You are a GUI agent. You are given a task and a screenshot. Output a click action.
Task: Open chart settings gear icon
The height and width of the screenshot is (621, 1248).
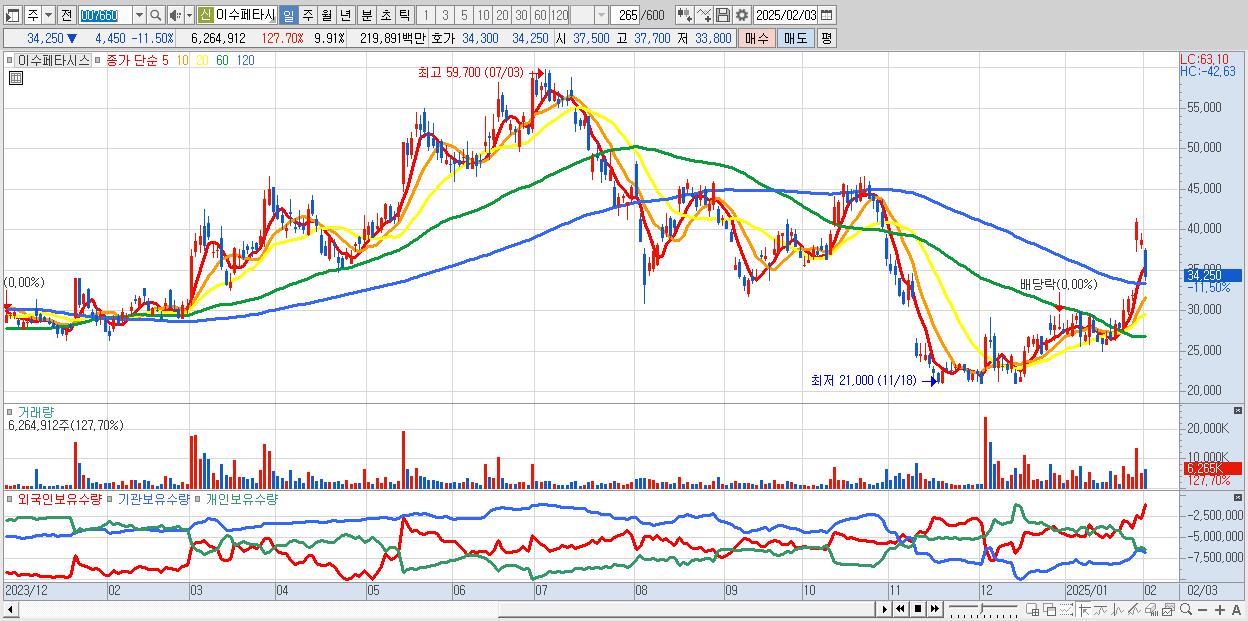(741, 15)
